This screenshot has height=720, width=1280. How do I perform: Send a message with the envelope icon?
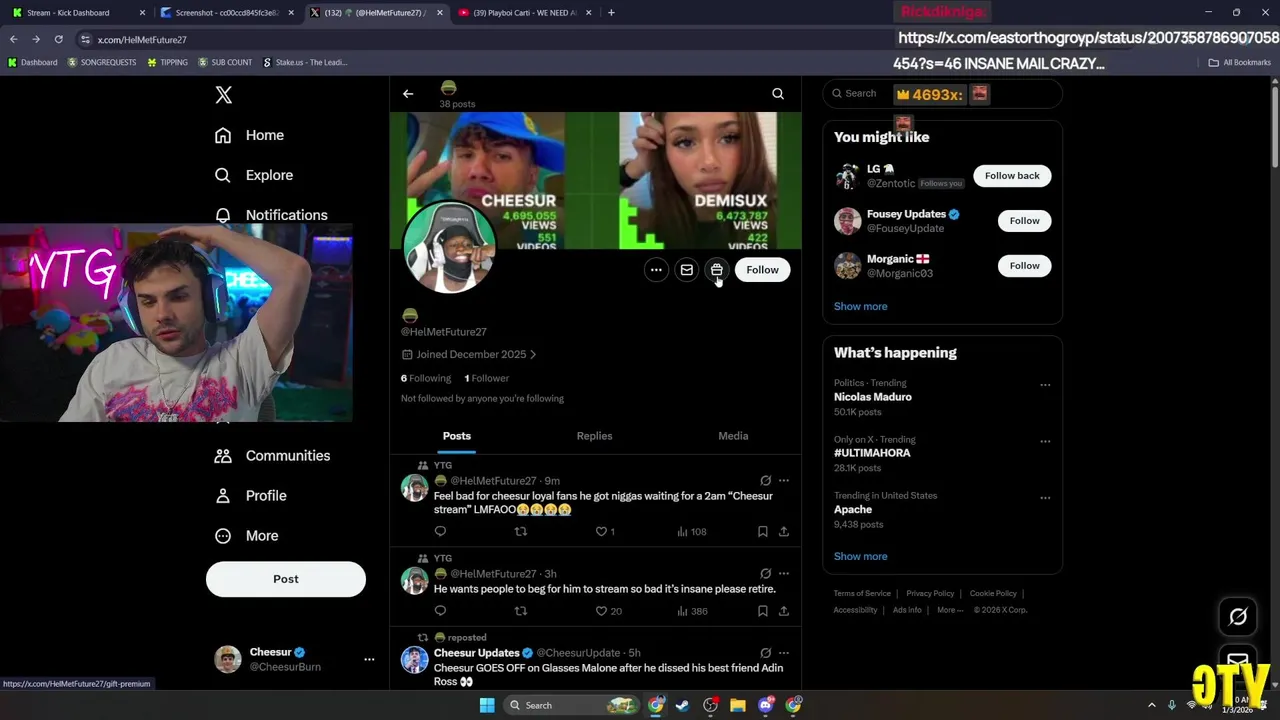[x=687, y=270]
